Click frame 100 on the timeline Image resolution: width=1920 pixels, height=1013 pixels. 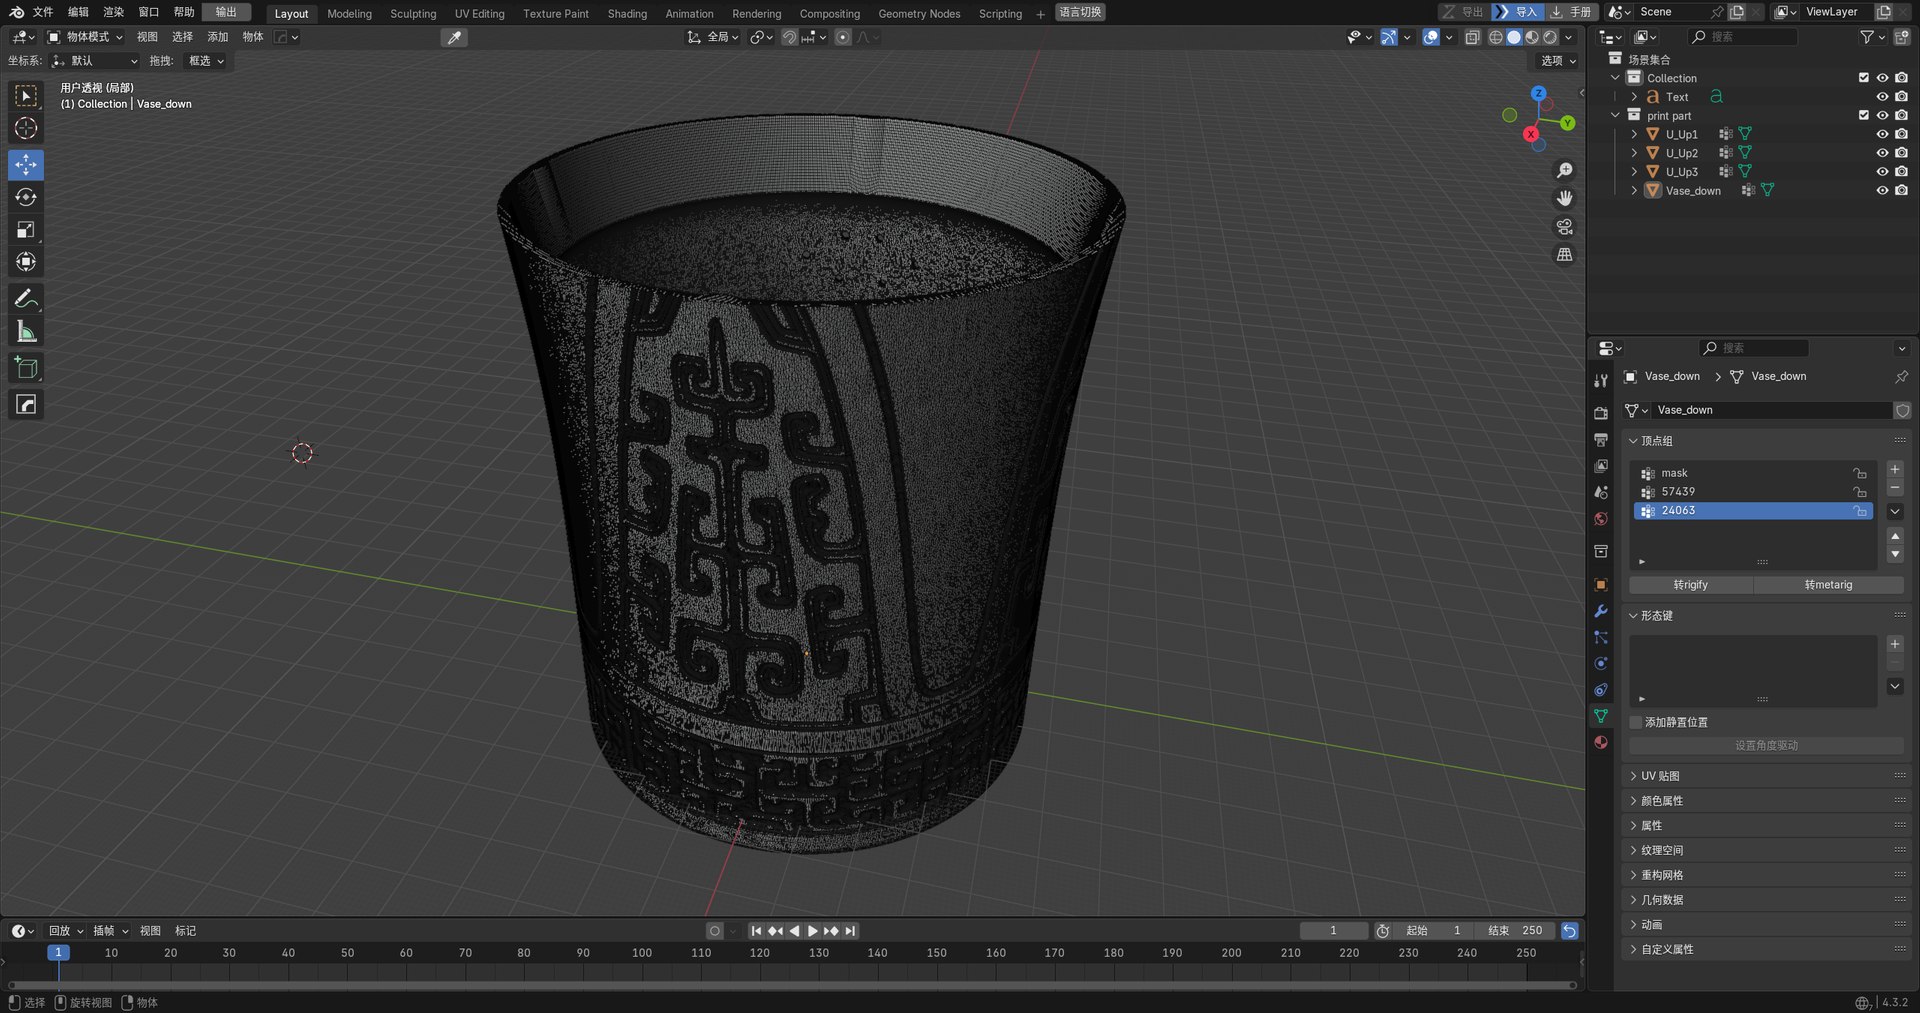point(642,954)
